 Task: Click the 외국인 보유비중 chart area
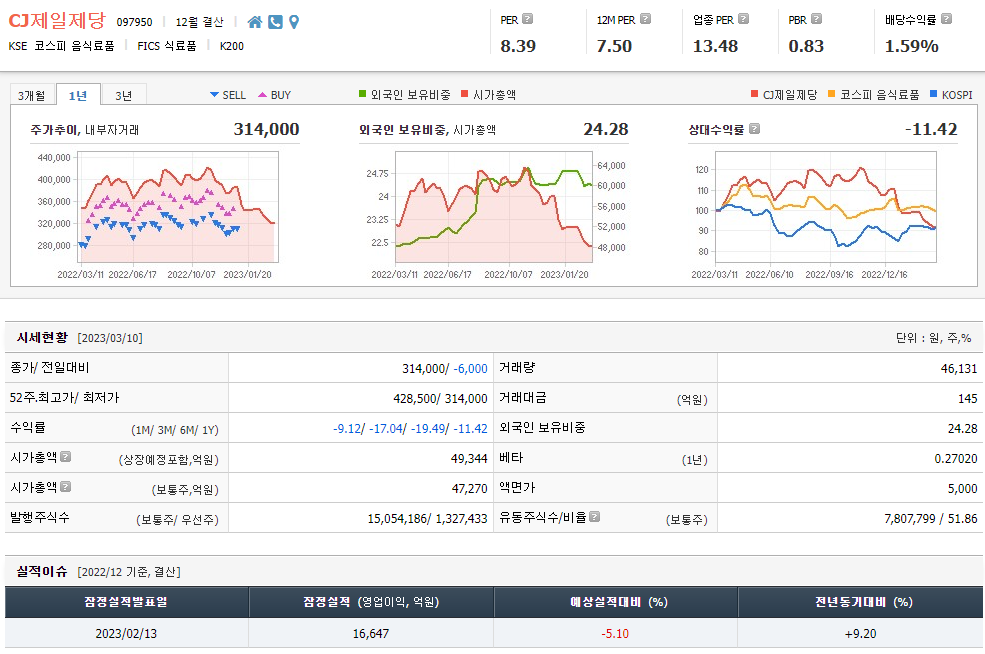coord(494,207)
